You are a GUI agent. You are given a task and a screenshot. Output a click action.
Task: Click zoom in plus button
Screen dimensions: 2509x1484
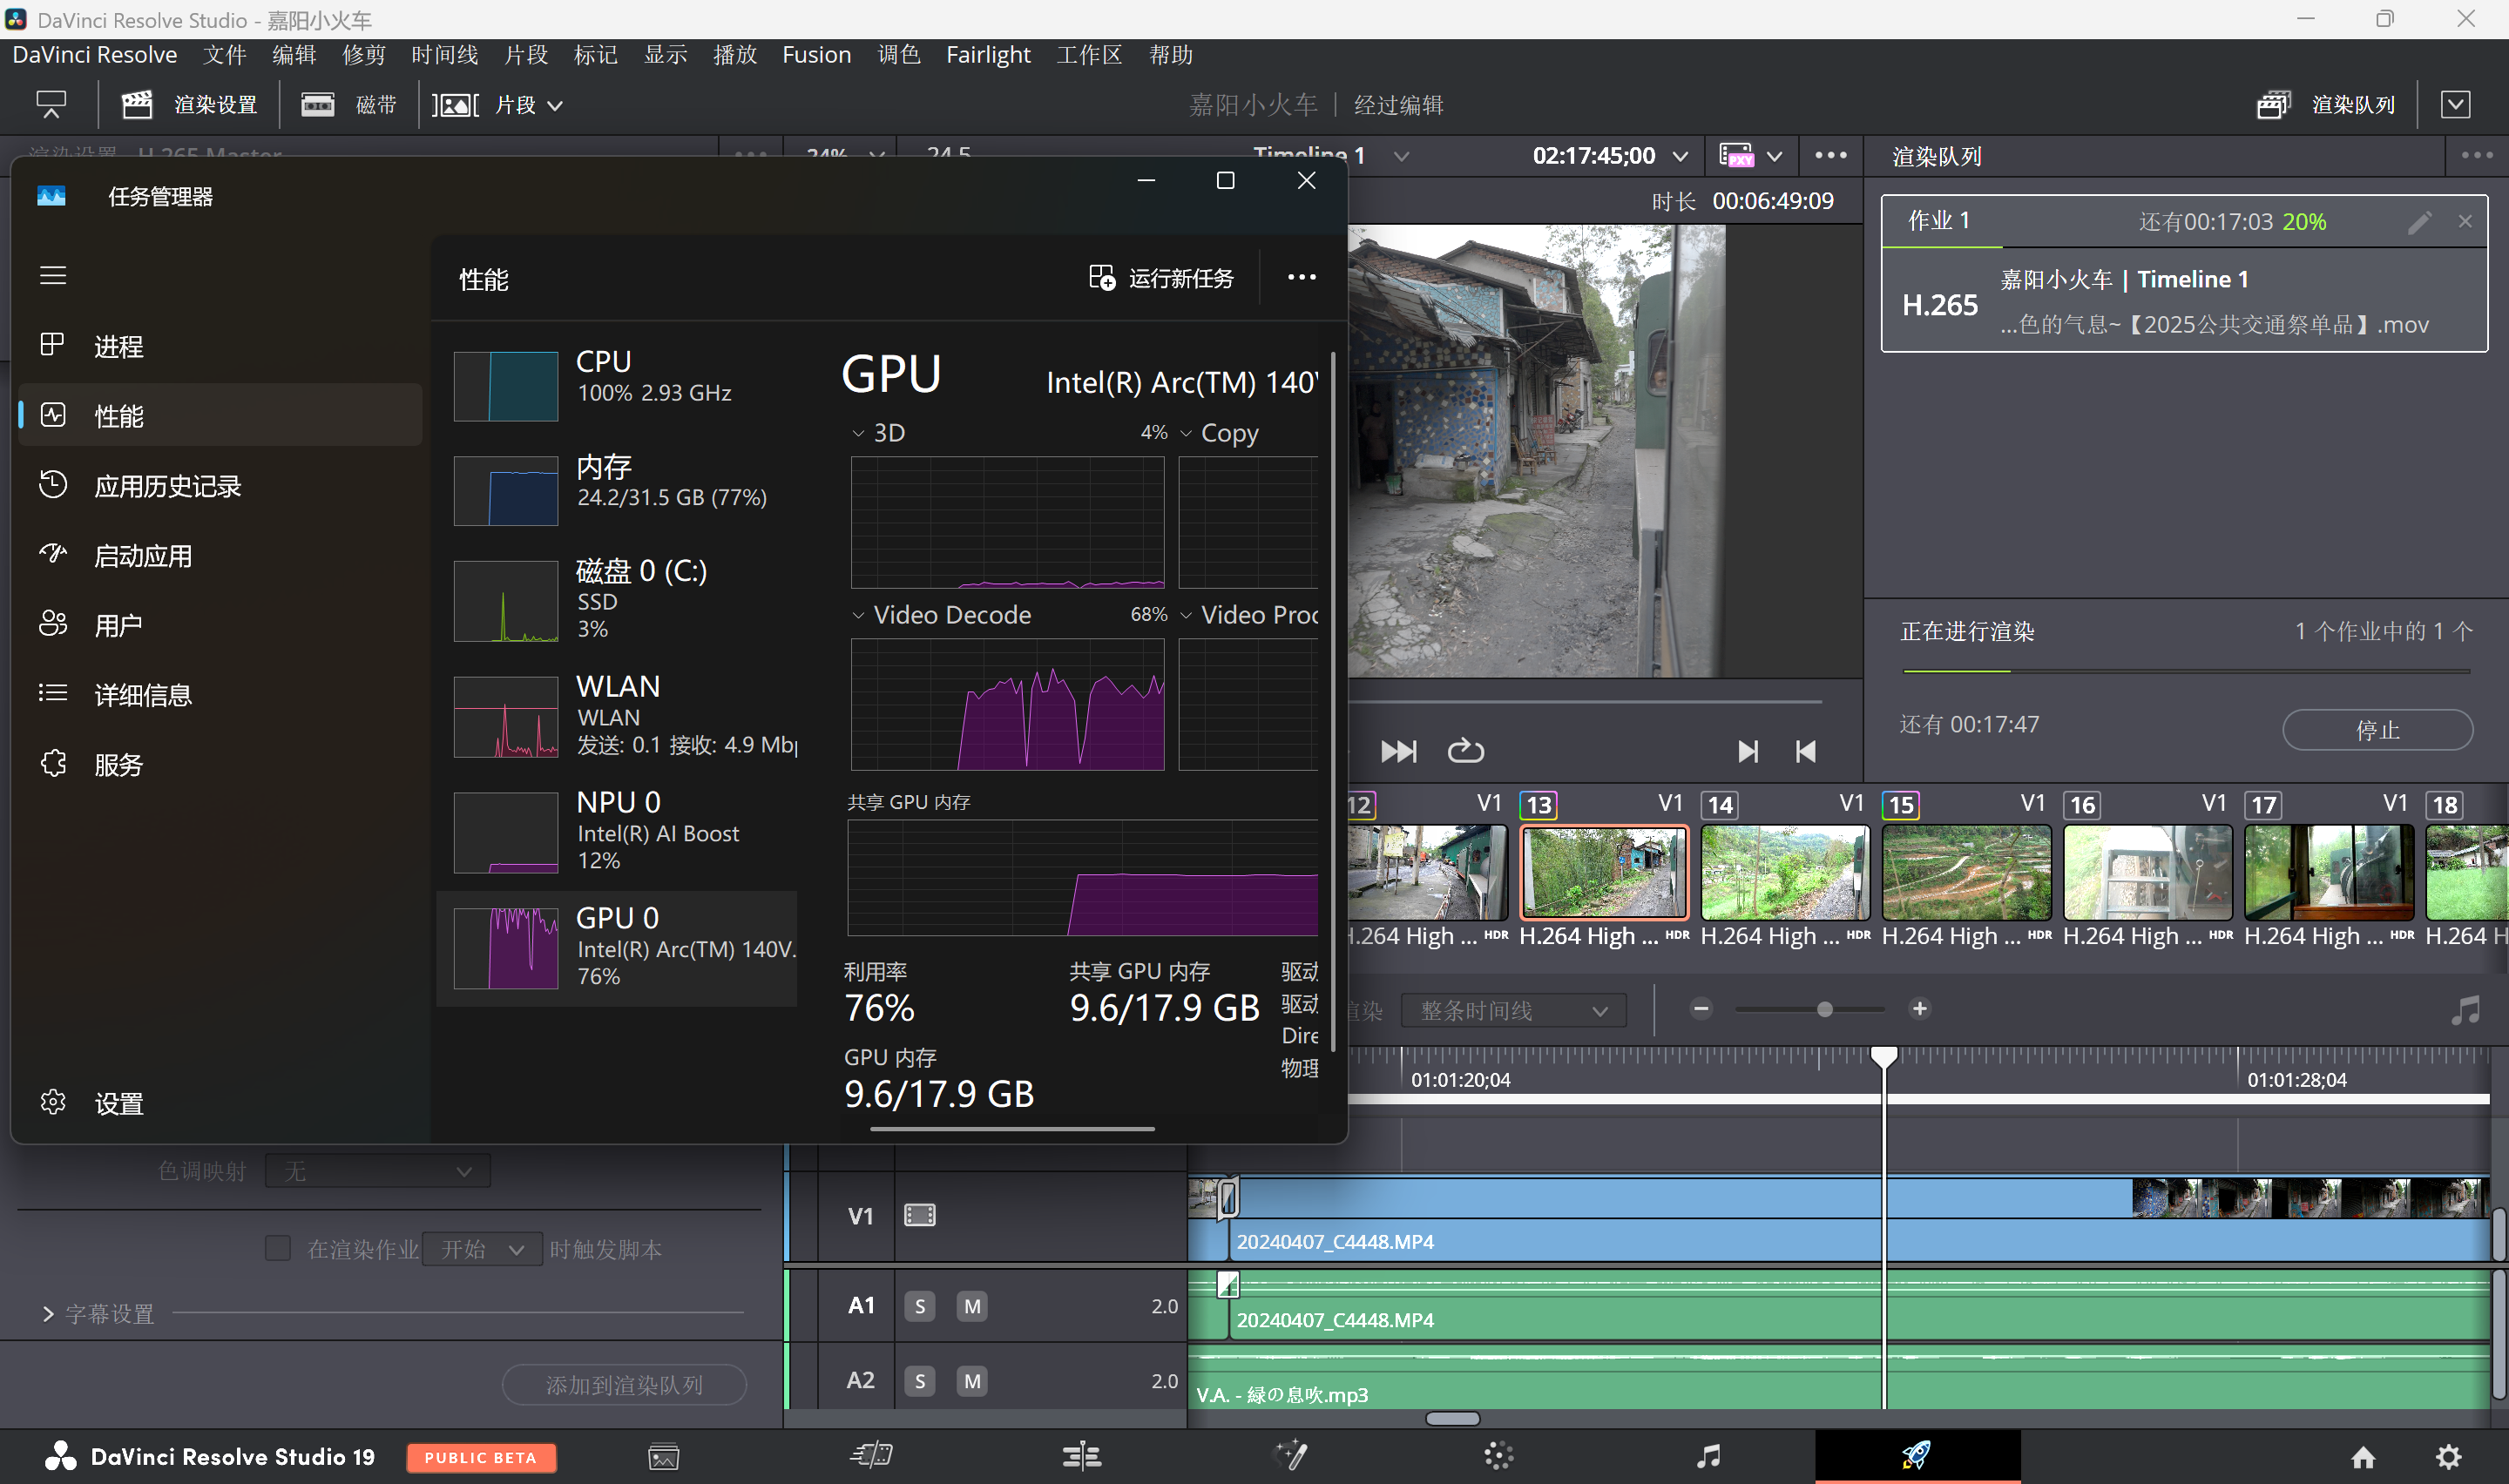(x=1919, y=1009)
